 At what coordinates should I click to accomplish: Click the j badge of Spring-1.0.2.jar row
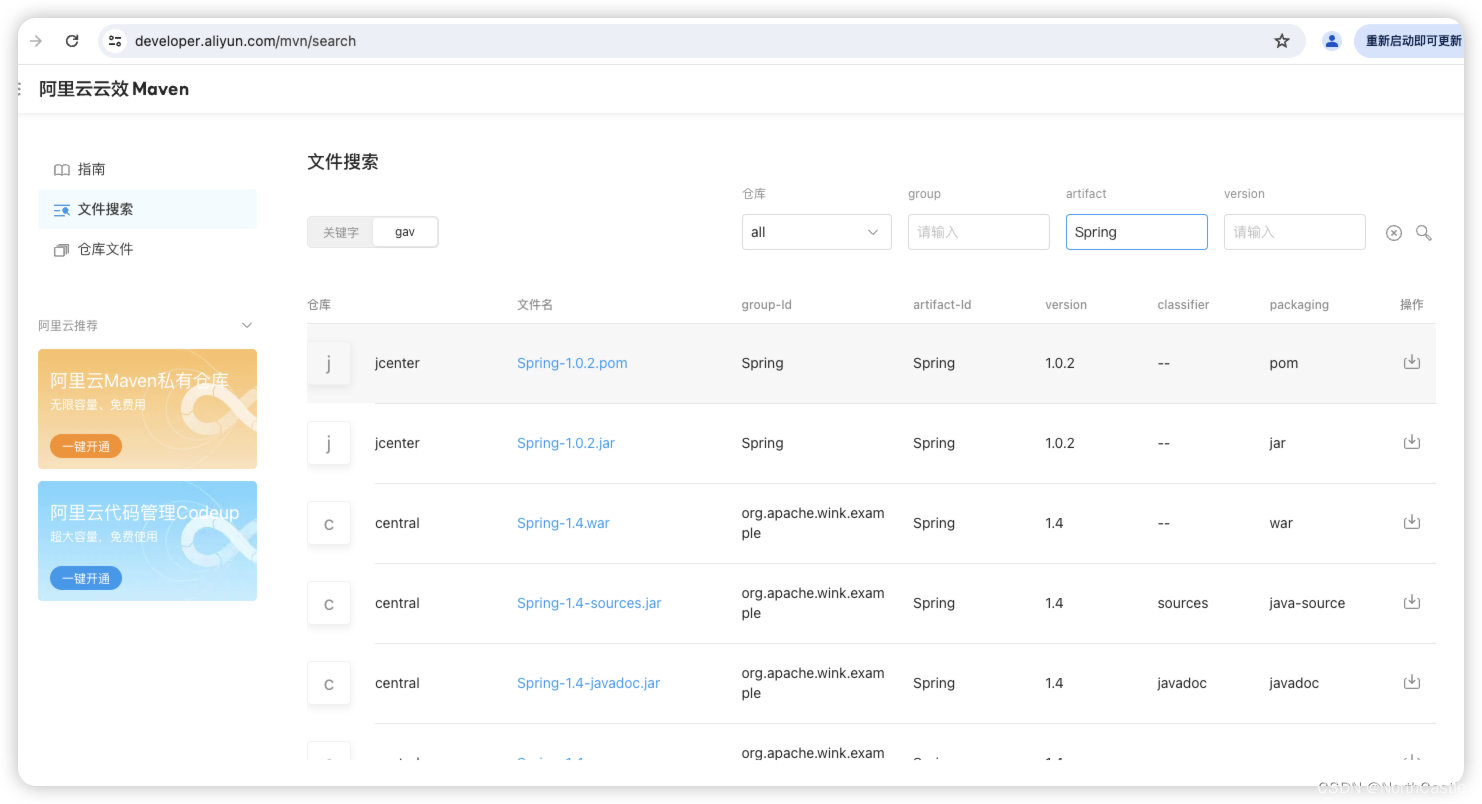pyautogui.click(x=329, y=443)
